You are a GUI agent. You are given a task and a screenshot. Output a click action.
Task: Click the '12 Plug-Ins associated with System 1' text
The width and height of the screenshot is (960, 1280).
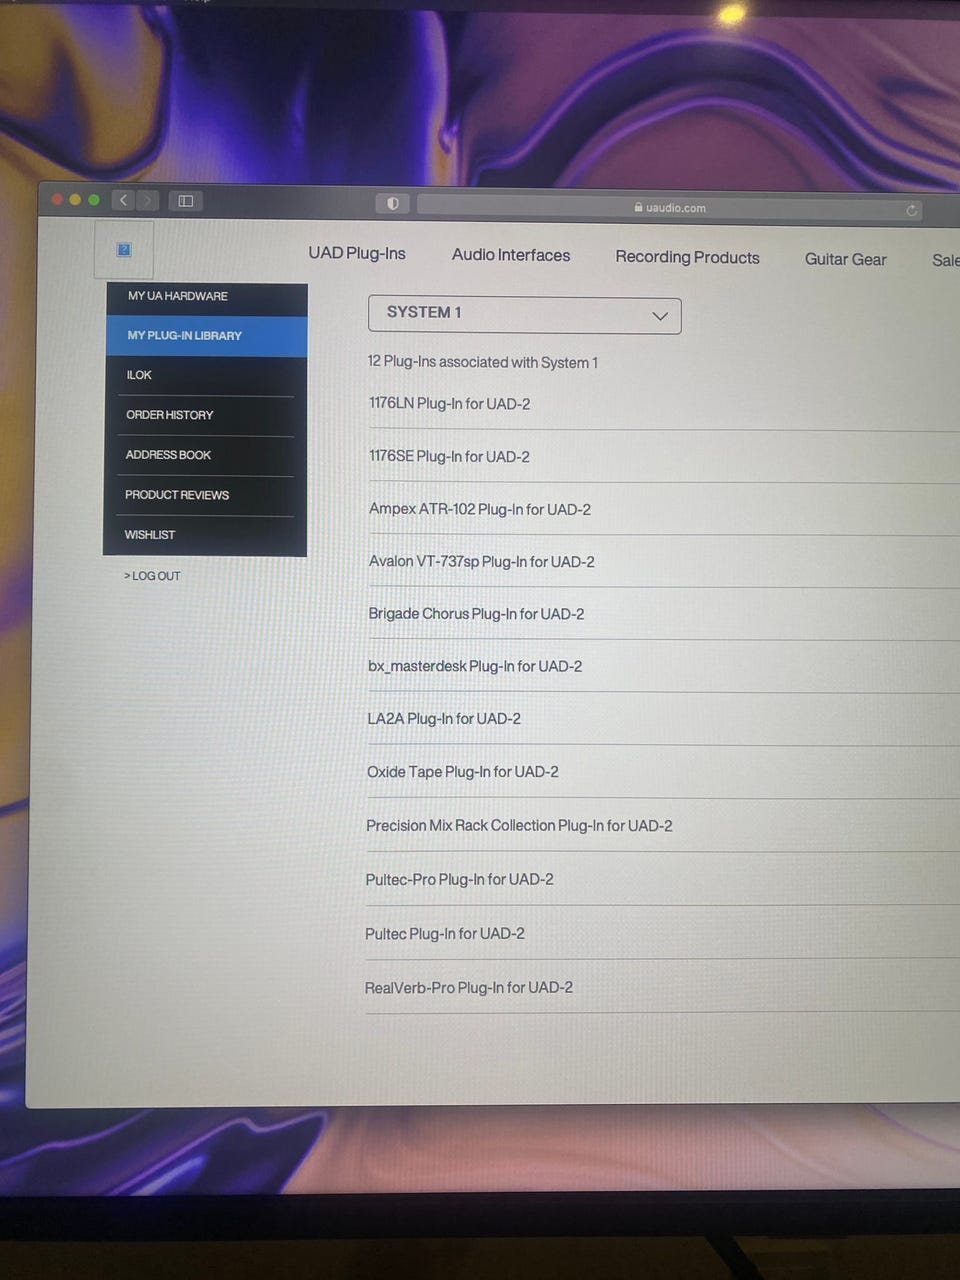point(482,362)
